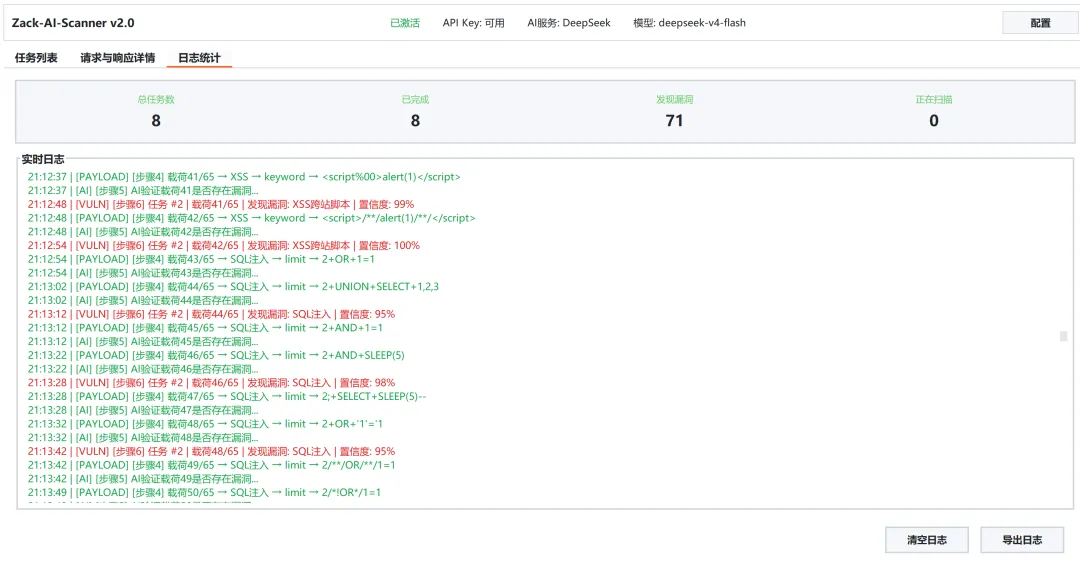
Task: Select log line AI验证载荷46是否存在漏洞
Action: click(143, 369)
